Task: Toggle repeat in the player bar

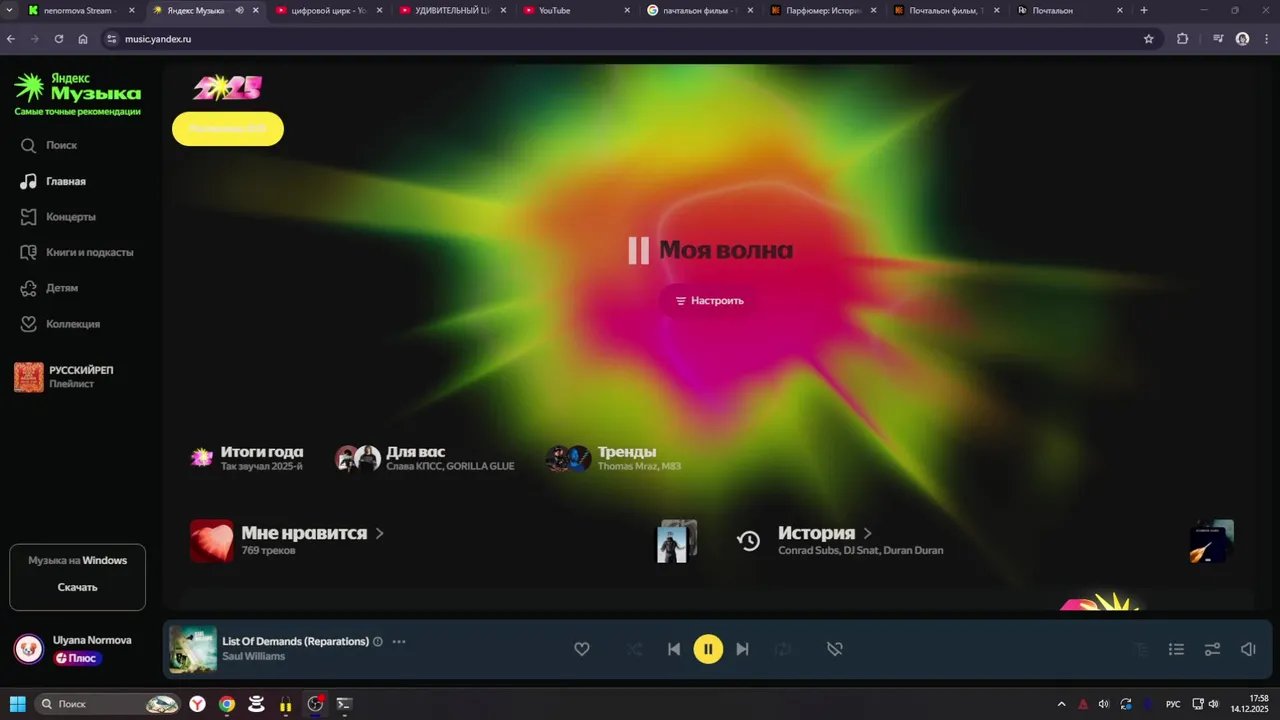Action: click(783, 649)
